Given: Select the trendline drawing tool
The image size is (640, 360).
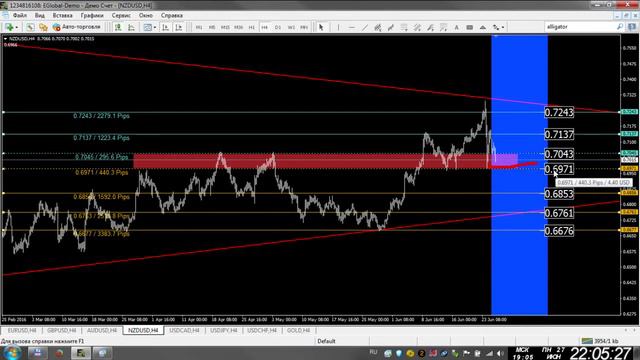Looking at the screenshot, I should [x=364, y=27].
